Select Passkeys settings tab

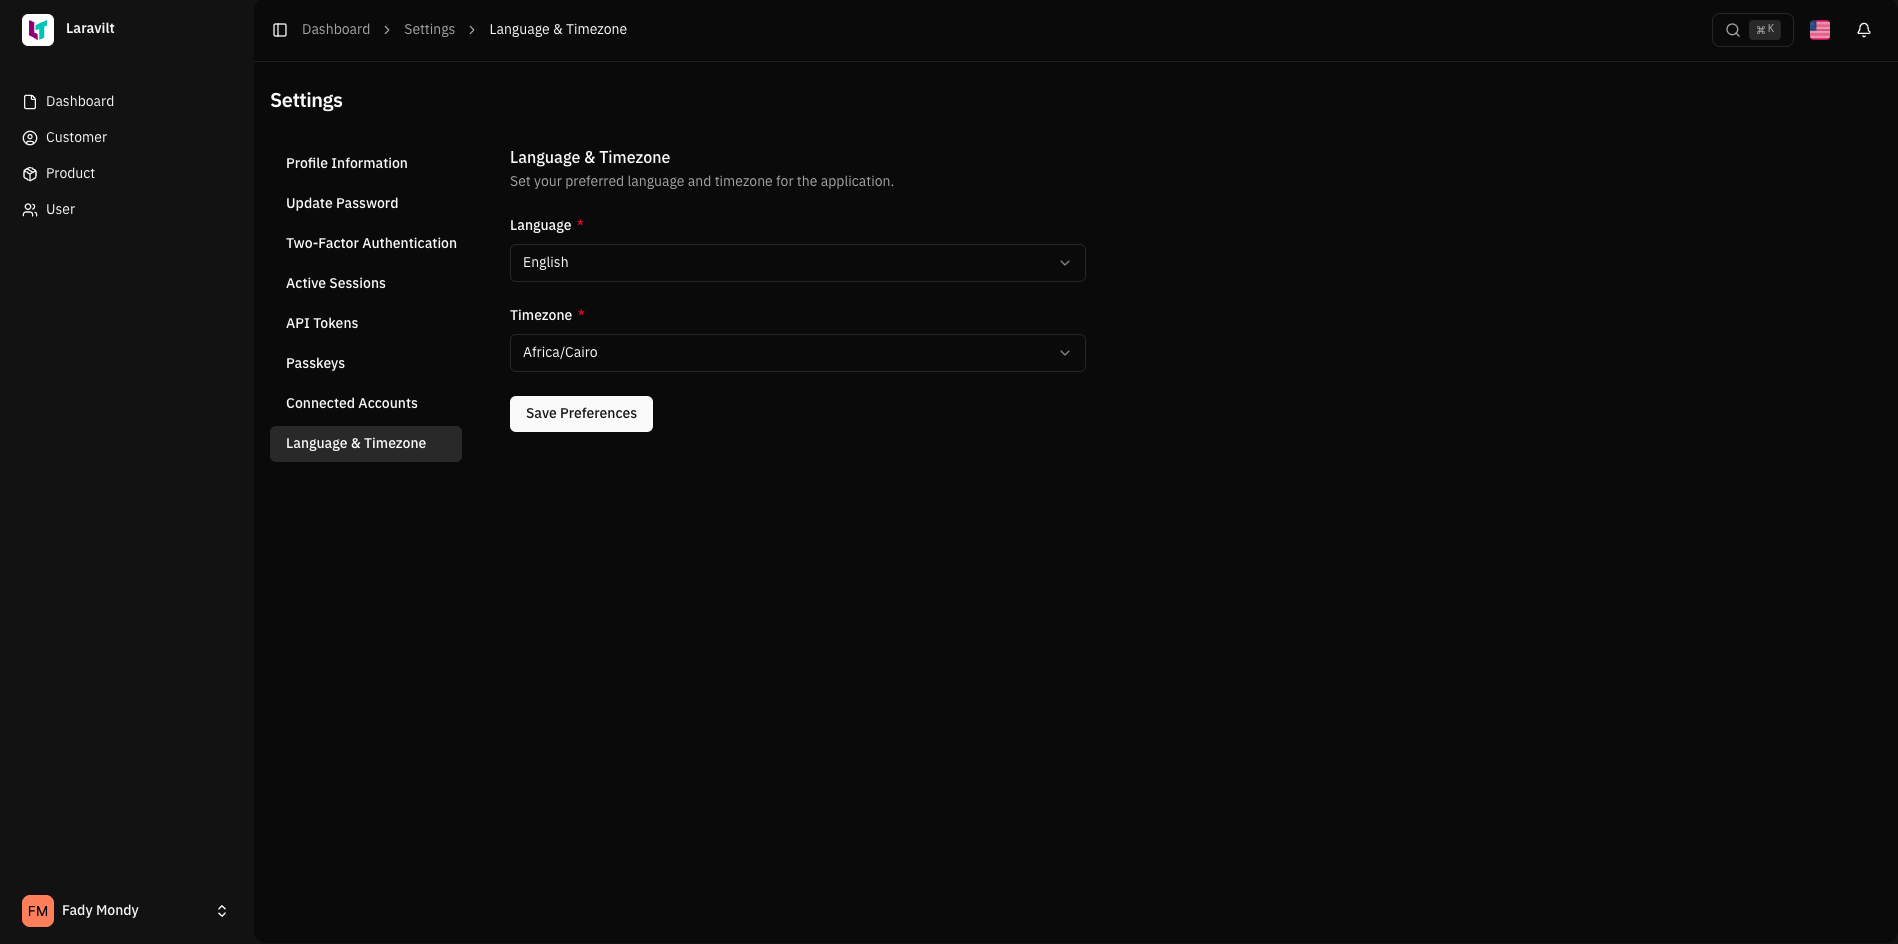point(366,364)
